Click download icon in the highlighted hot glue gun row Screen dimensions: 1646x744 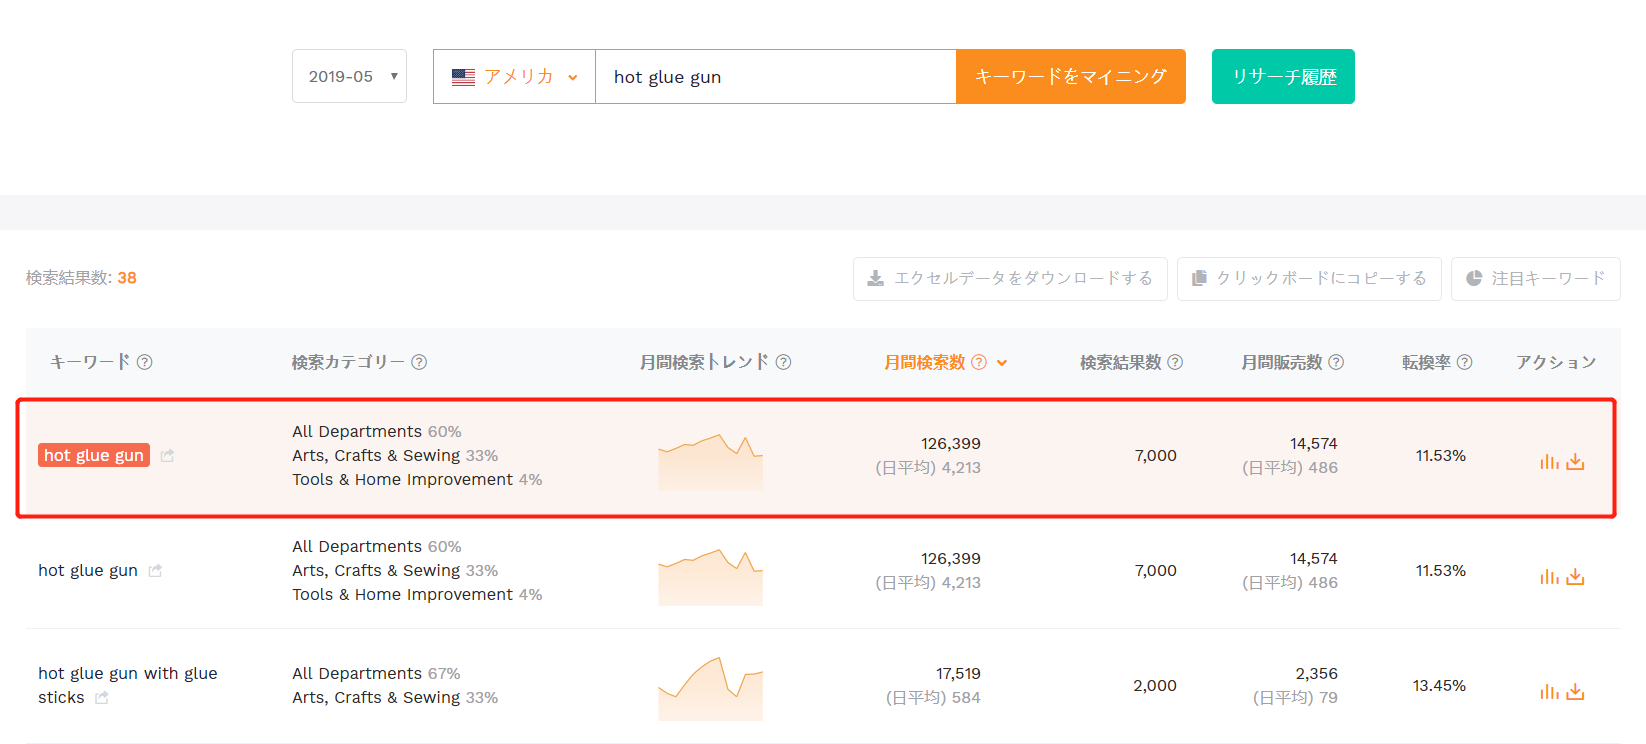click(x=1575, y=462)
